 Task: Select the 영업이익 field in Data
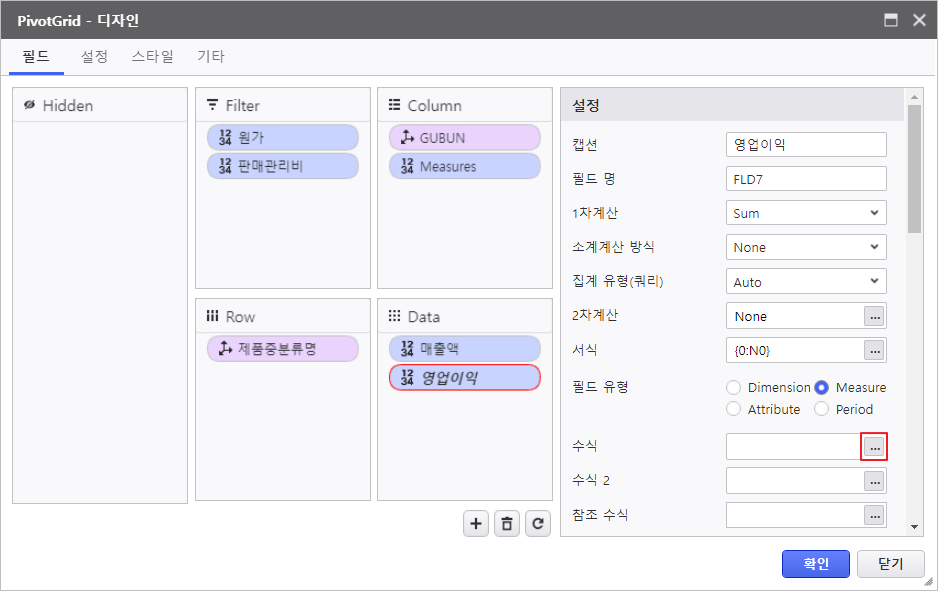465,377
